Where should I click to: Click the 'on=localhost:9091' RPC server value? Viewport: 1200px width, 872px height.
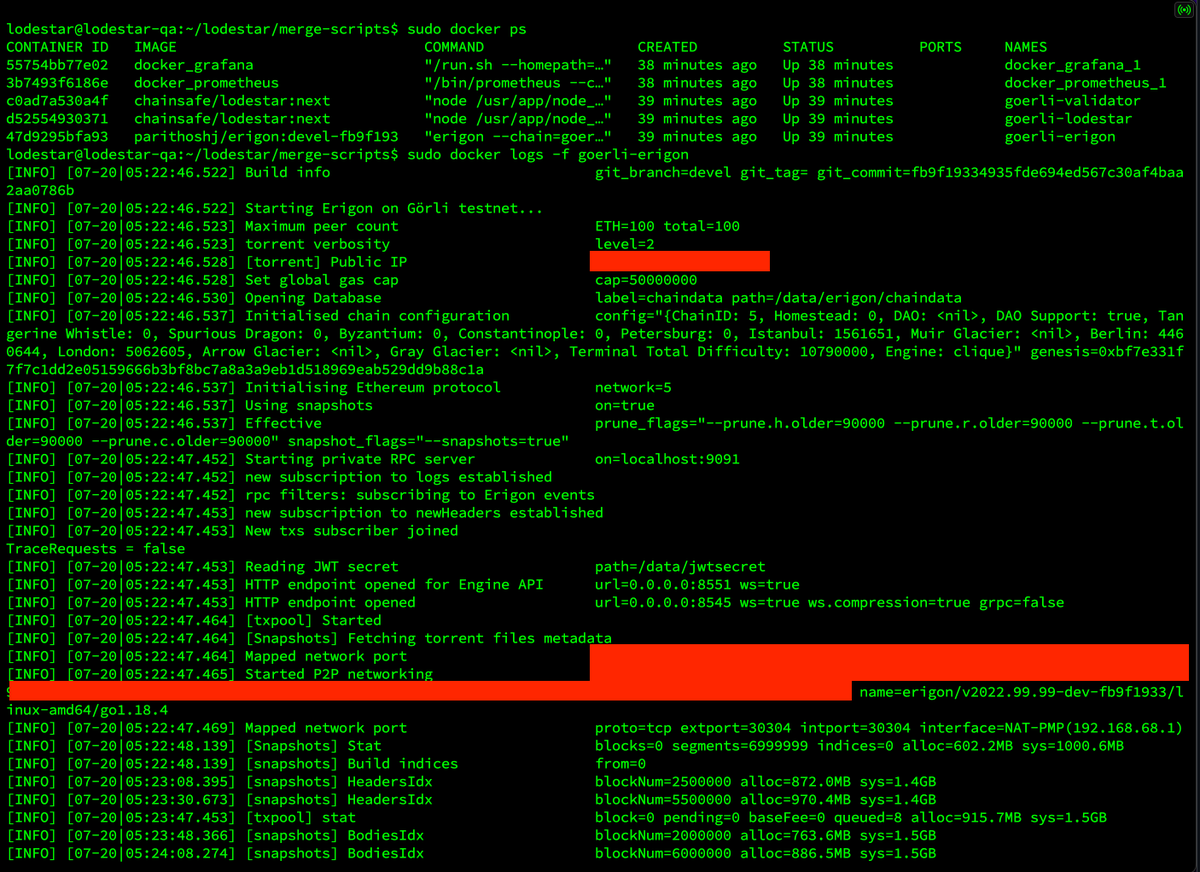[x=668, y=461]
